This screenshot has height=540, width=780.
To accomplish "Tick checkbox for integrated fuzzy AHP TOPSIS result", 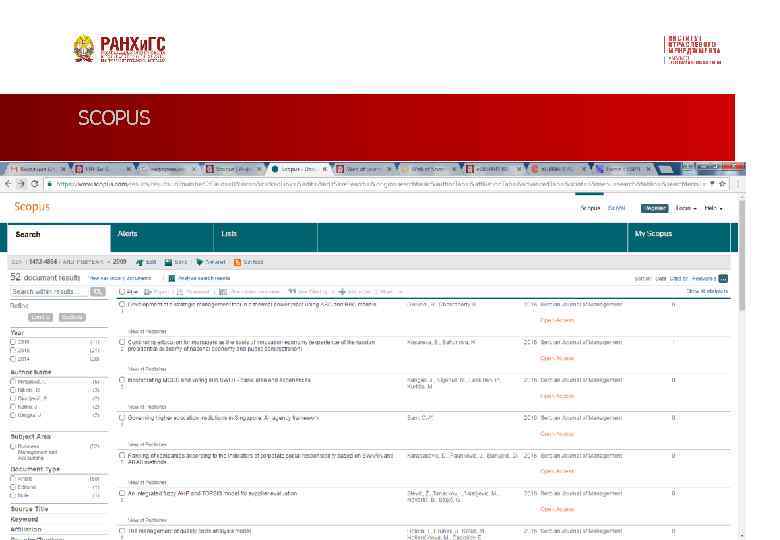I will pos(122,493).
